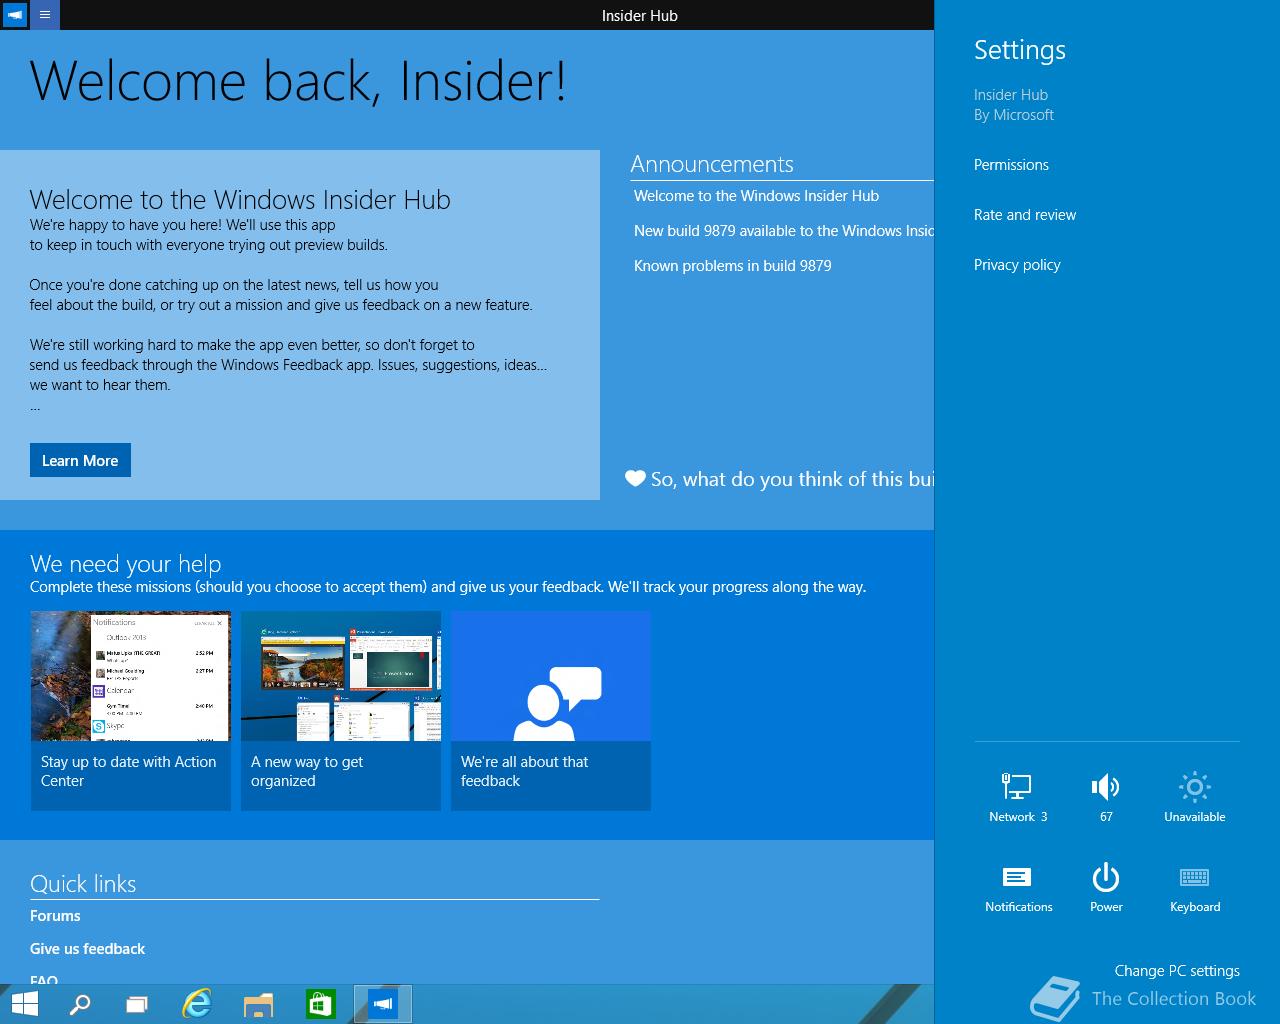Open 'We're all about that feedback' mission
Viewport: 1280px width, 1024px height.
click(x=551, y=711)
